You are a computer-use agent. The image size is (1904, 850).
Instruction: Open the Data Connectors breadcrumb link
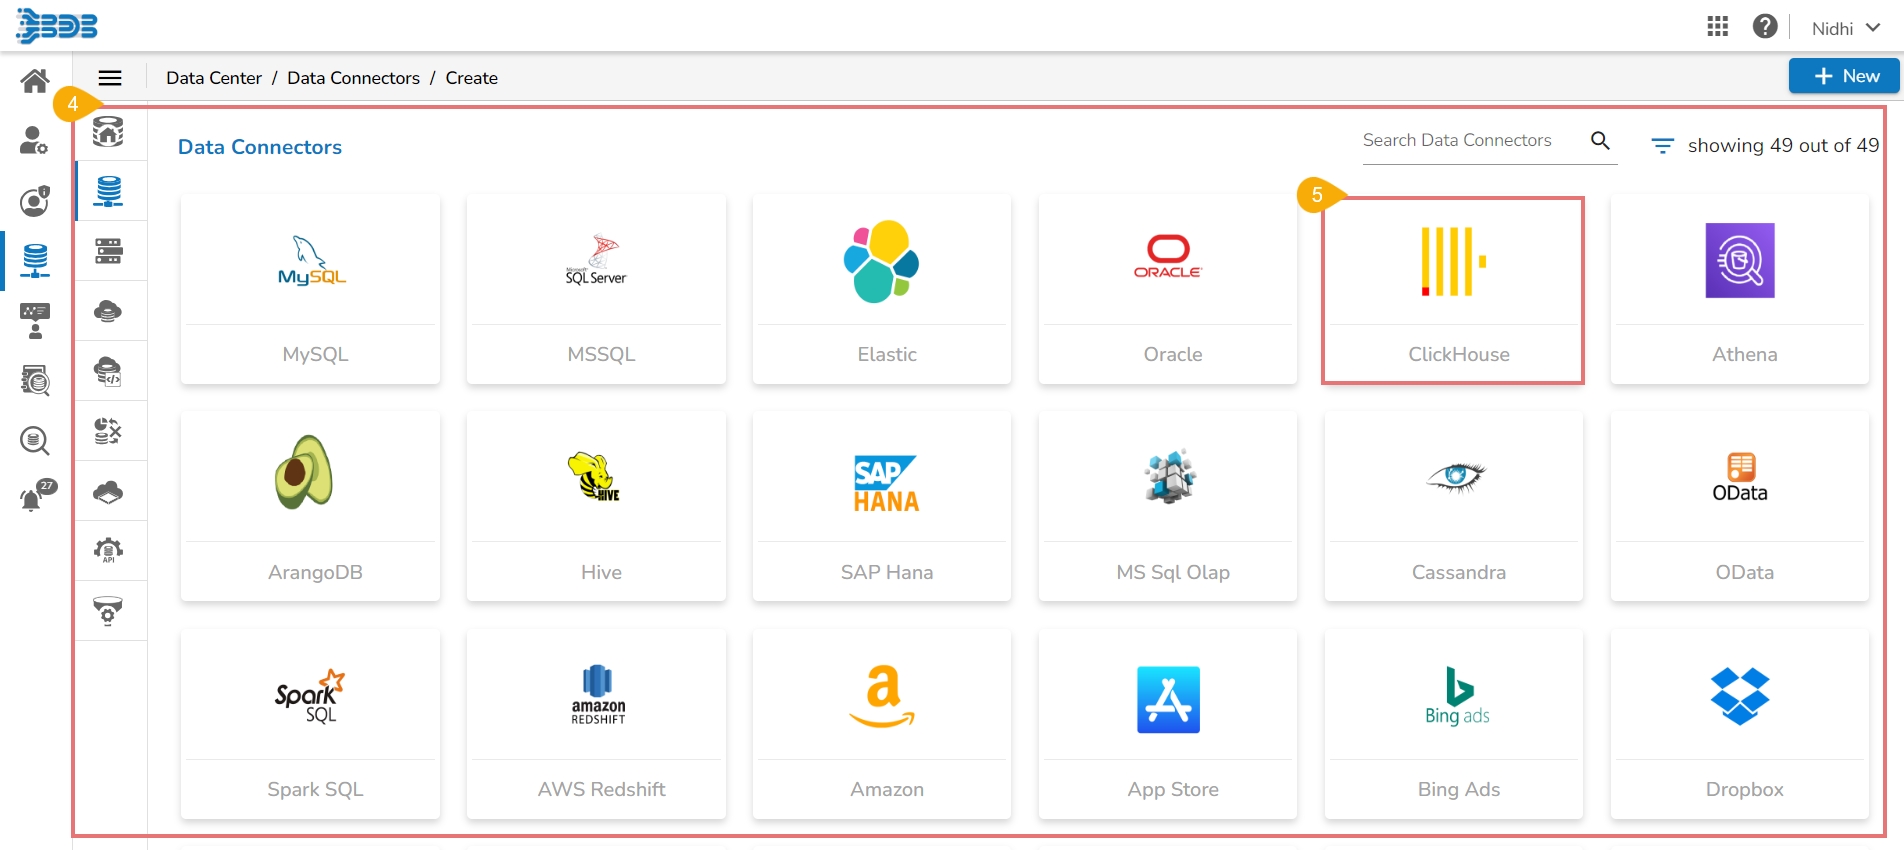click(x=353, y=78)
